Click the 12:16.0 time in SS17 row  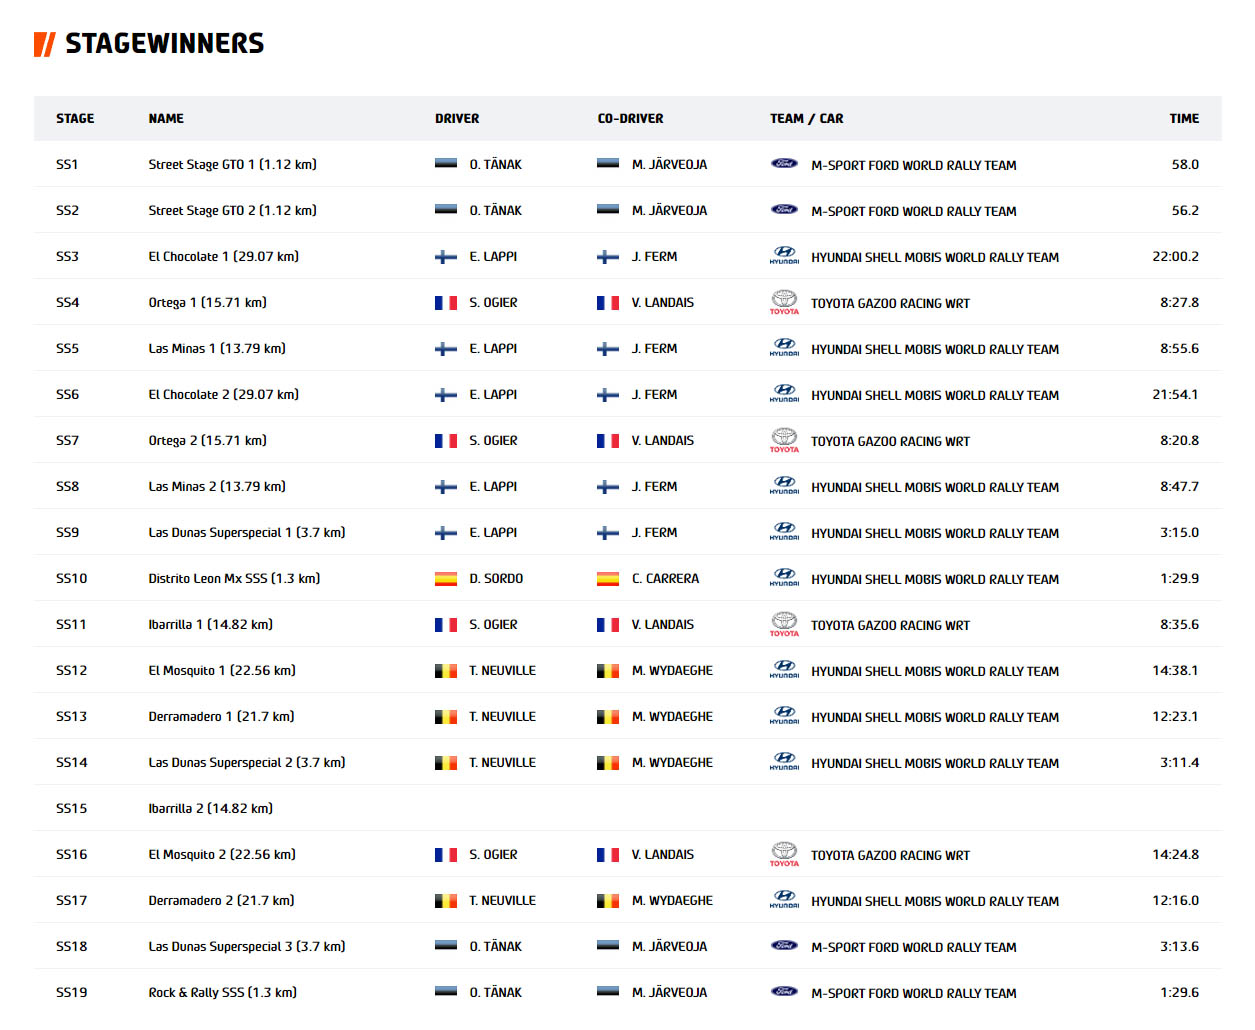tap(1175, 900)
